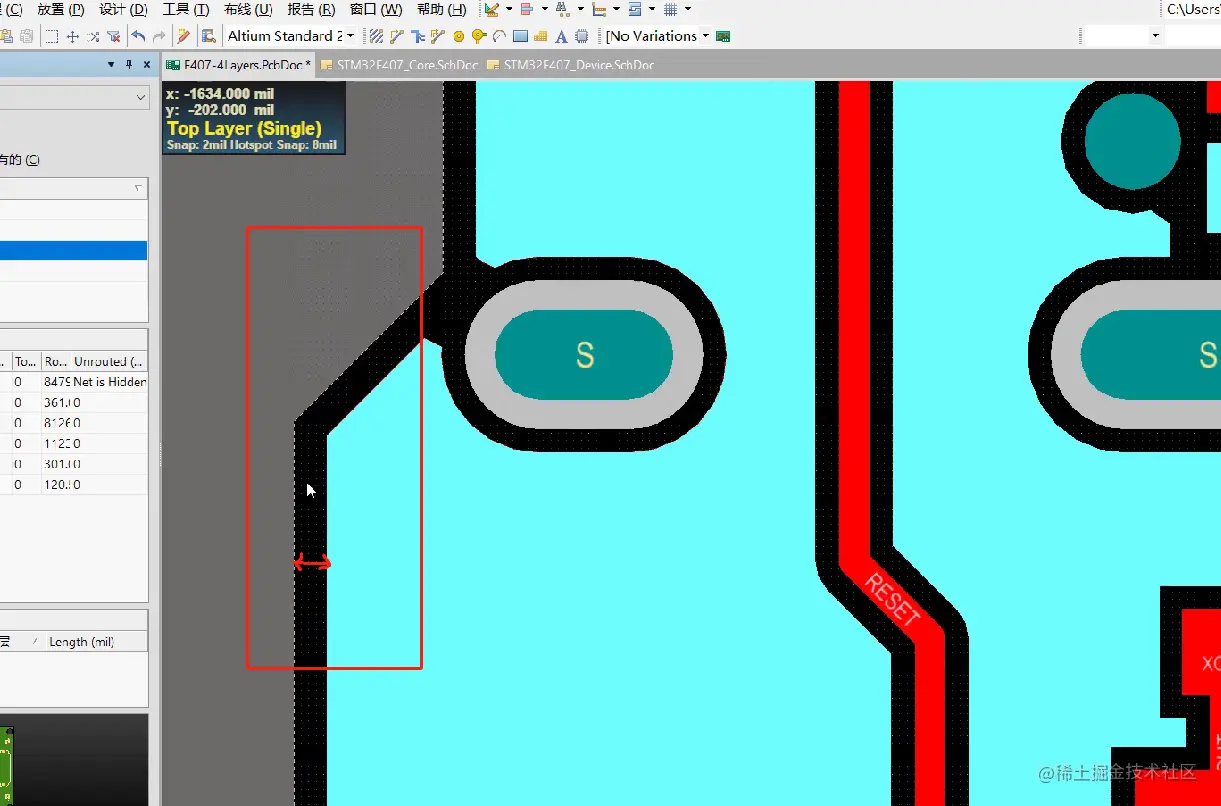Open the 布线 (U) menu

[x=248, y=9]
